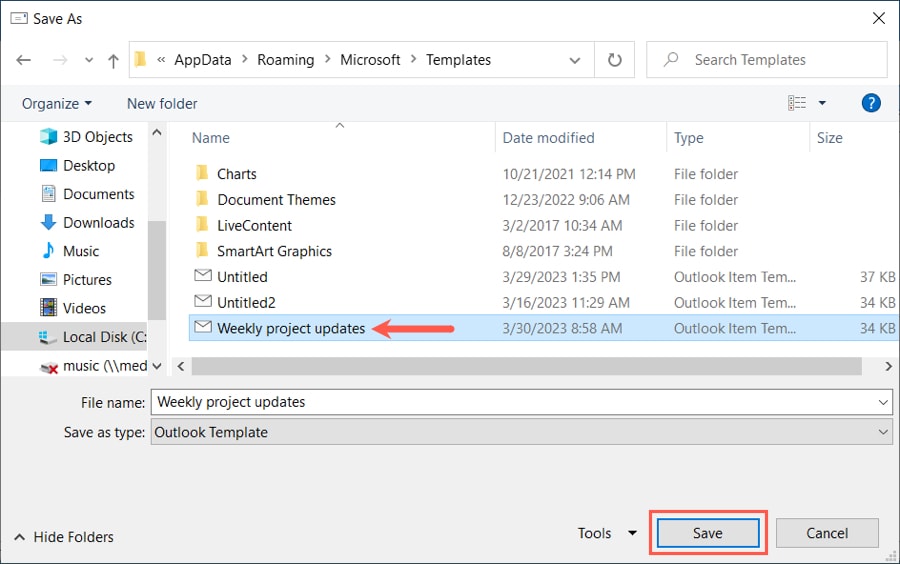Viewport: 900px width, 564px height.
Task: Select Videos in the navigation pane
Action: 72,308
